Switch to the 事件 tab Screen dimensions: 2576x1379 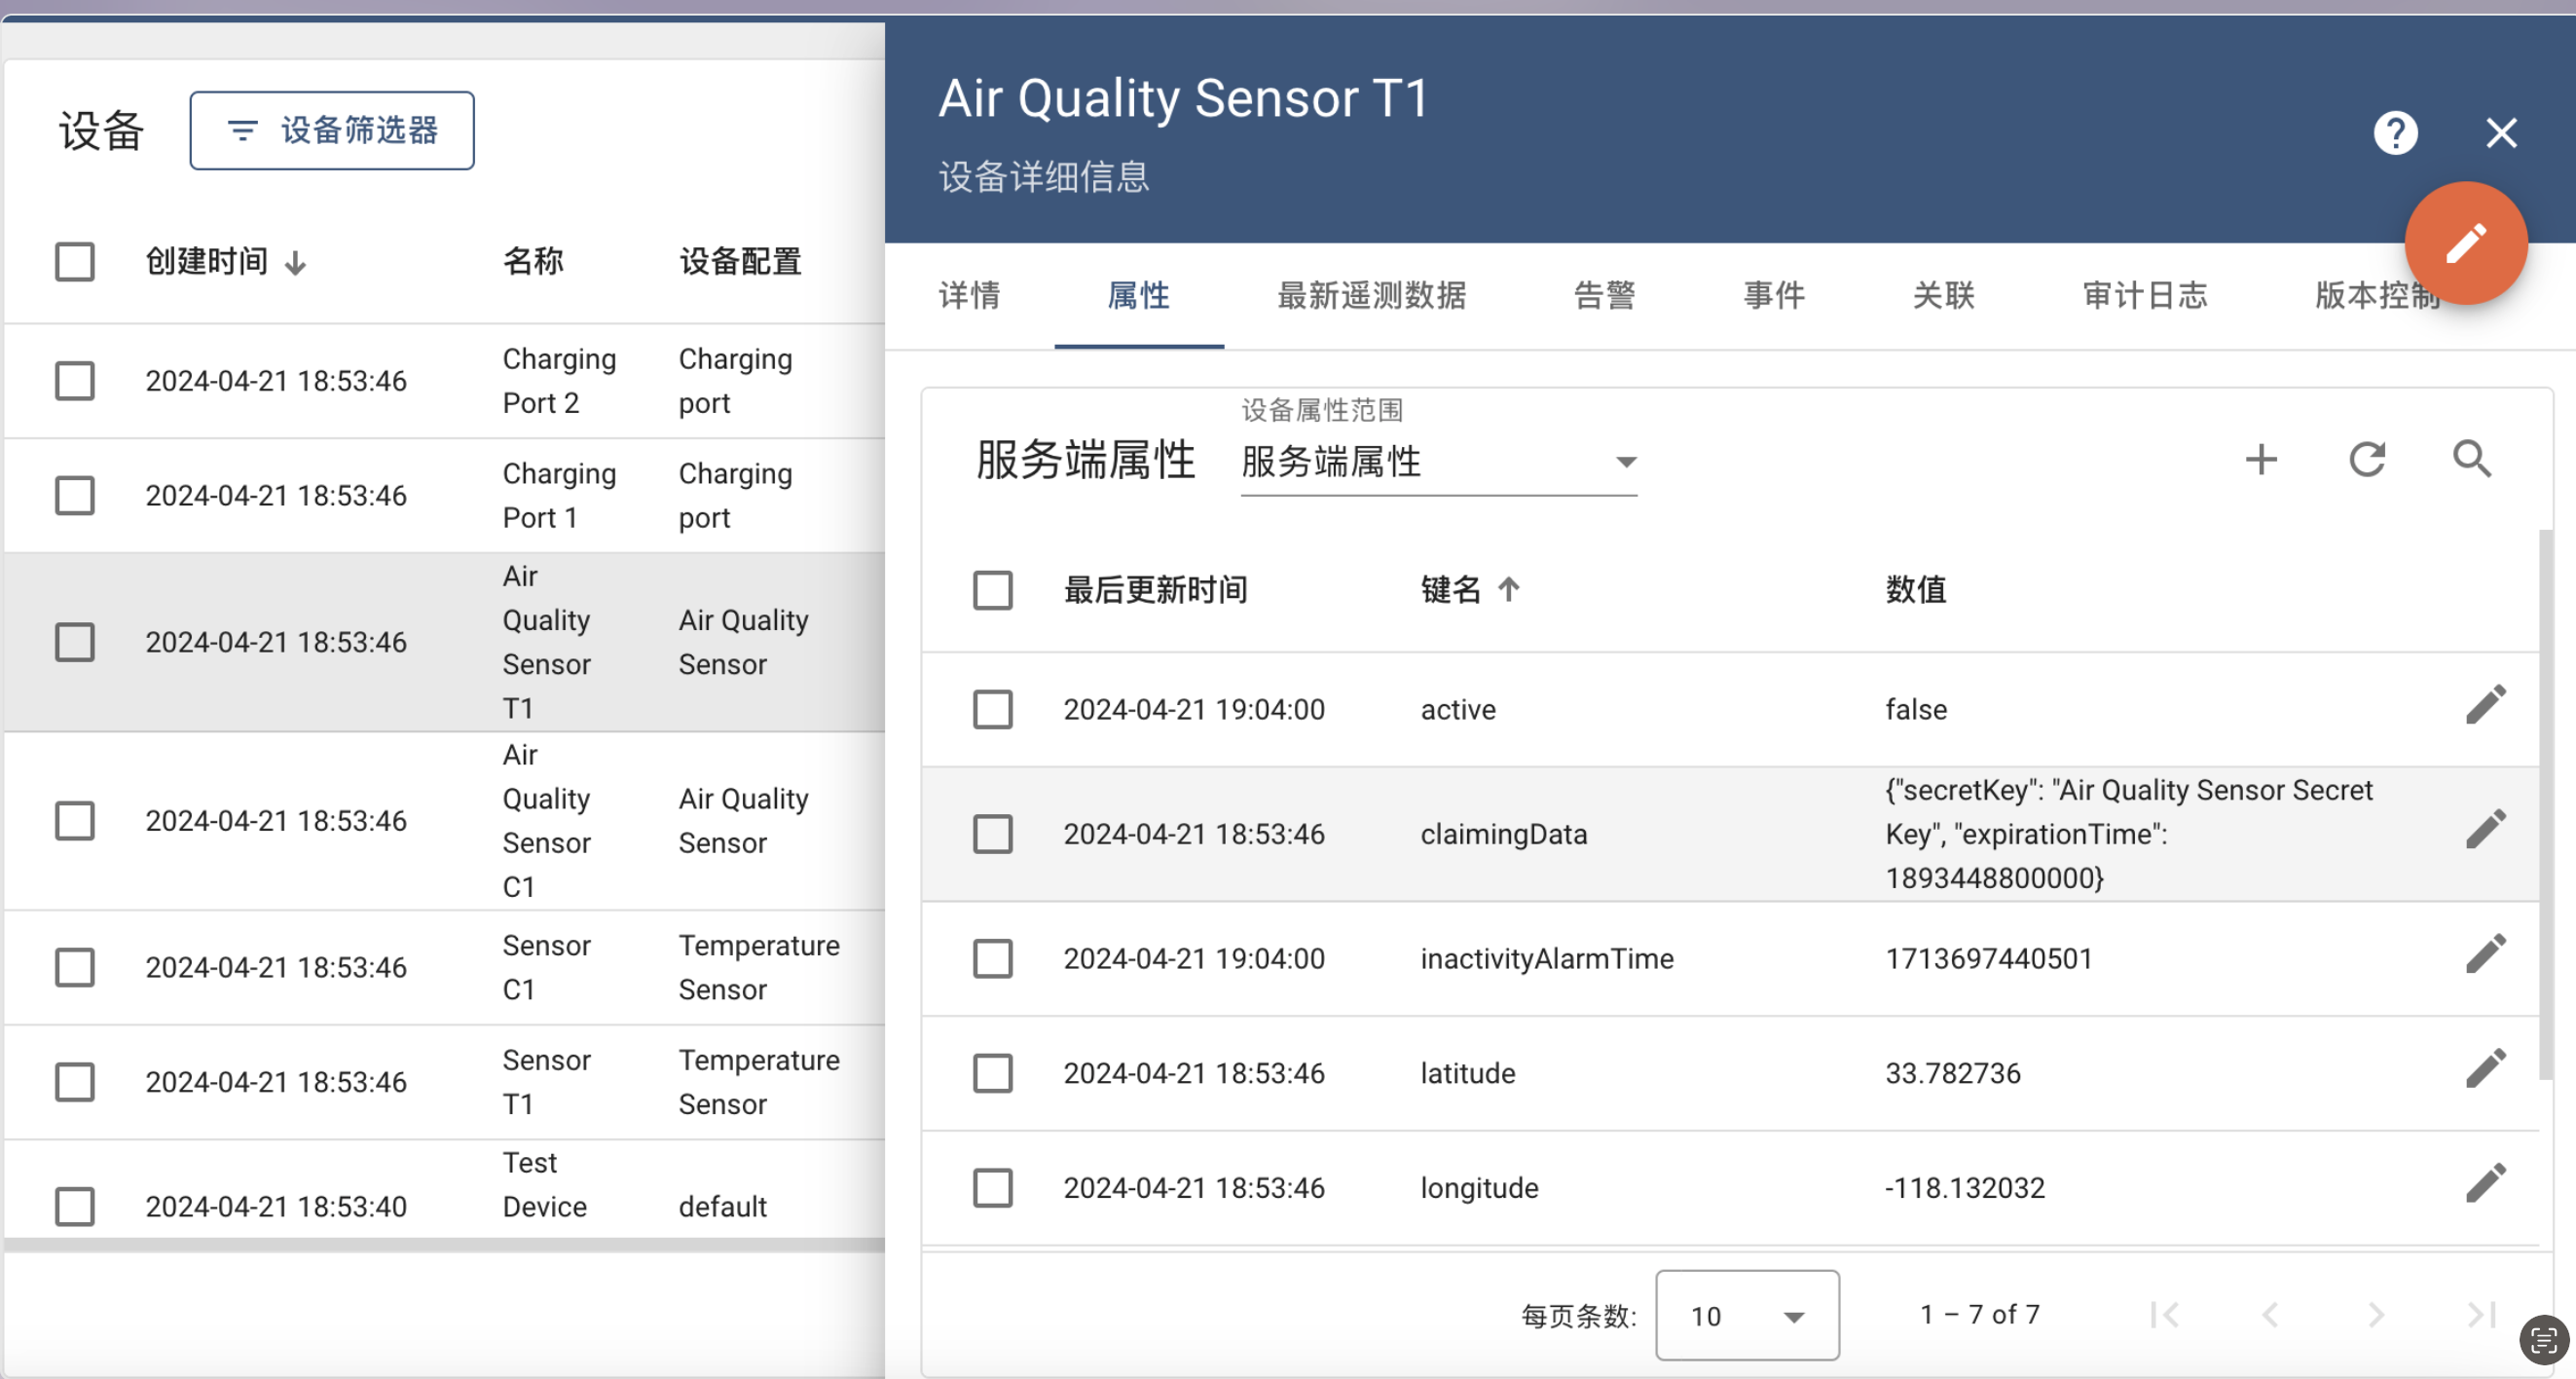pos(1775,295)
